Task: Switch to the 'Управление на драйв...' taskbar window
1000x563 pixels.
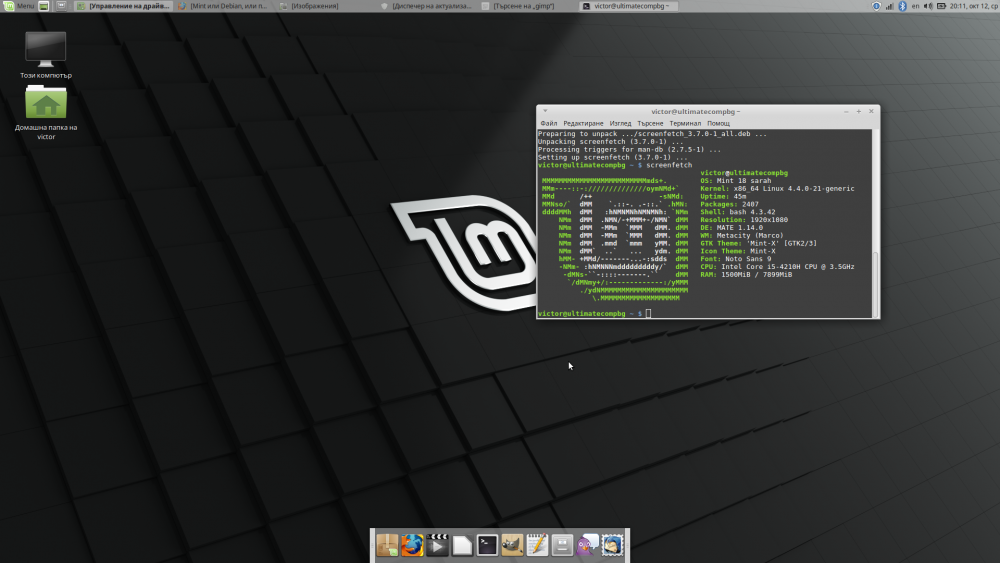Action: pos(123,6)
